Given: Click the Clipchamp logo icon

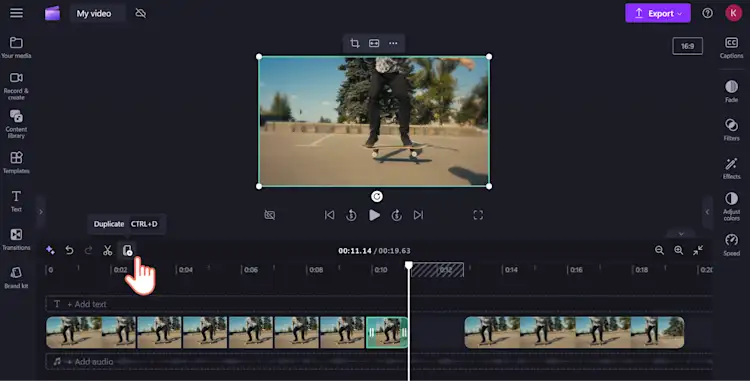Looking at the screenshot, I should click(x=52, y=13).
